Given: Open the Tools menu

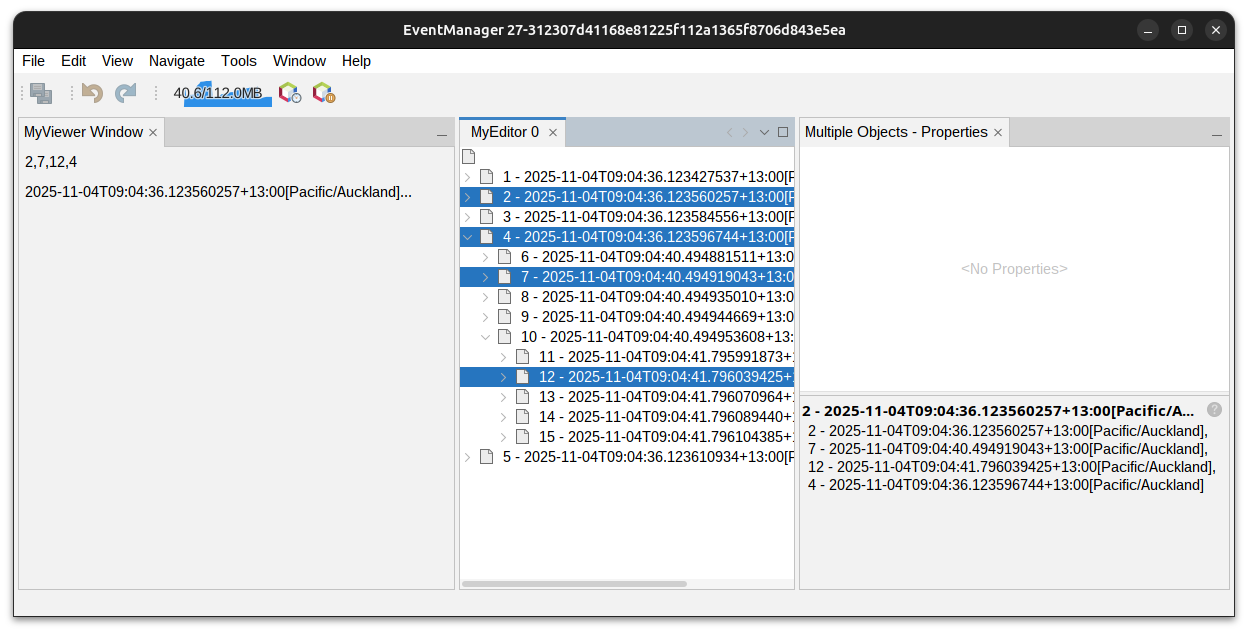Looking at the screenshot, I should pyautogui.click(x=239, y=61).
